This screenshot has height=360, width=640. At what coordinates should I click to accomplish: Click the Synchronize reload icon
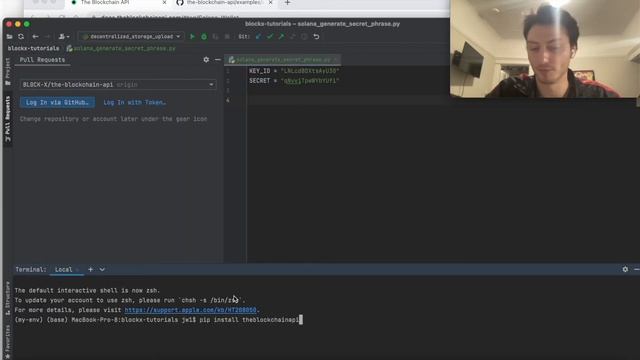pos(21,36)
